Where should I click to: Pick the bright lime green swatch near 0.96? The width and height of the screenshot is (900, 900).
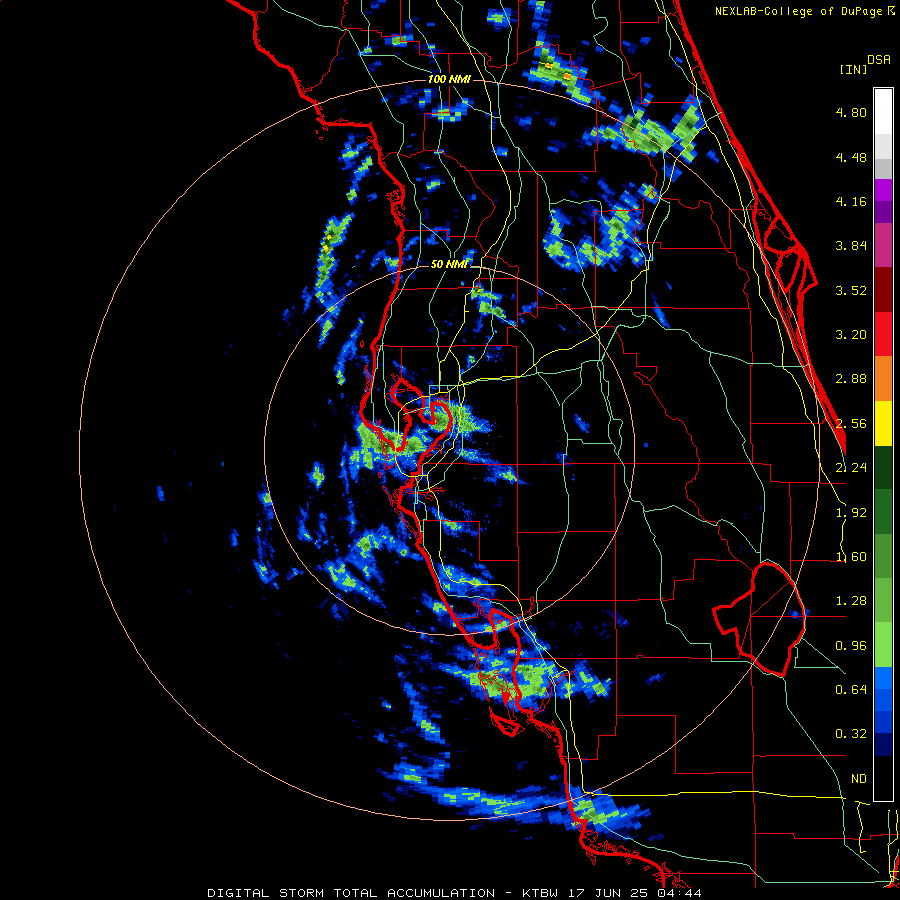click(883, 645)
